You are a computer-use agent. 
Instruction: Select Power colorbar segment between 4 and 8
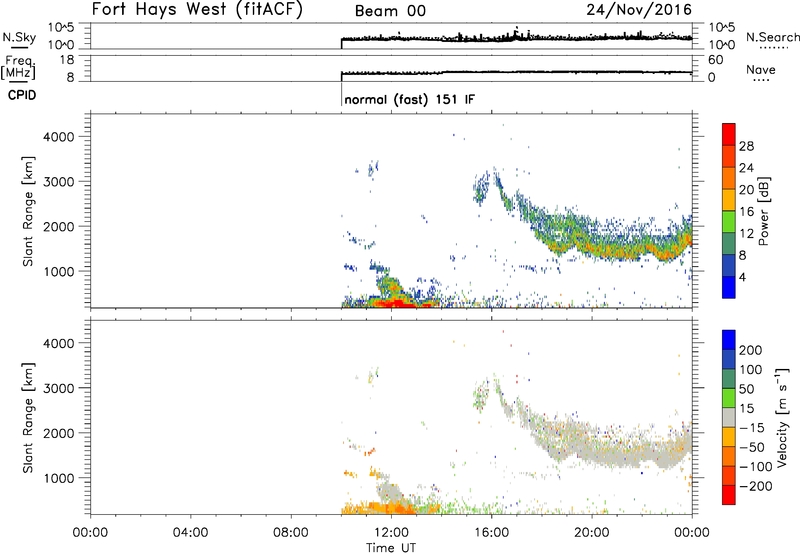(x=729, y=266)
